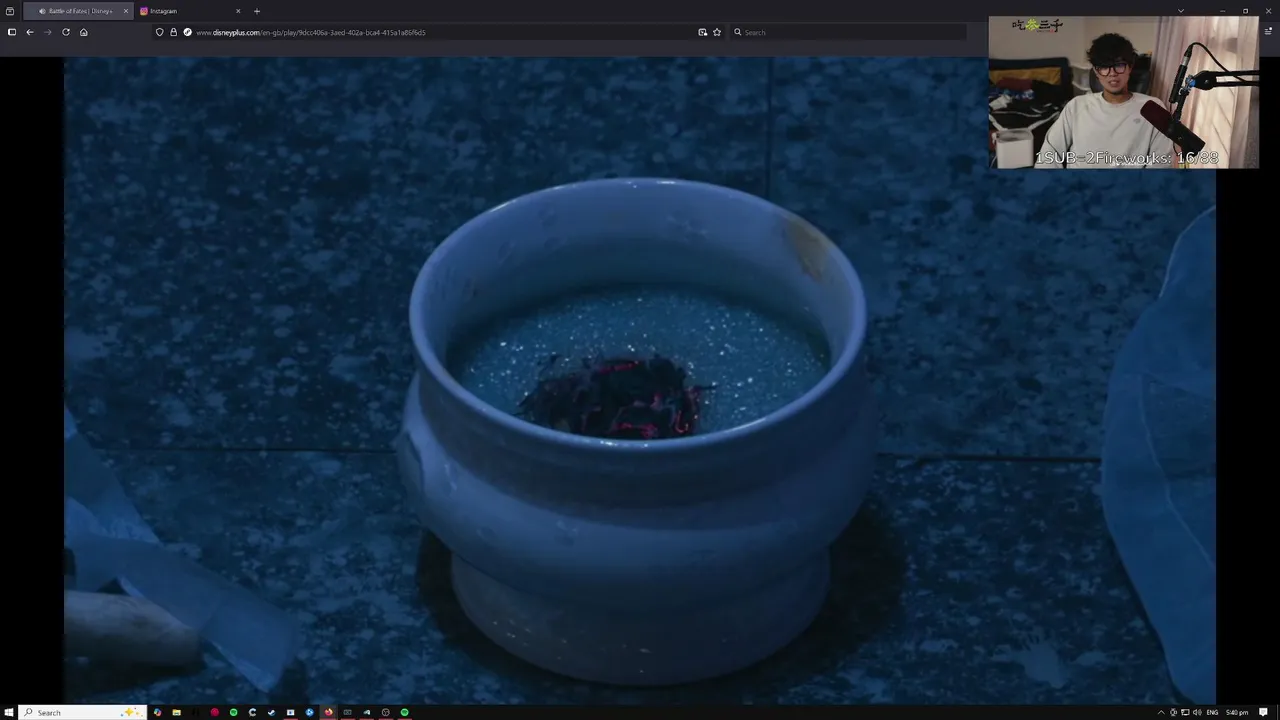This screenshot has height=720, width=1280.
Task: Bookmark this page with the star
Action: [717, 32]
